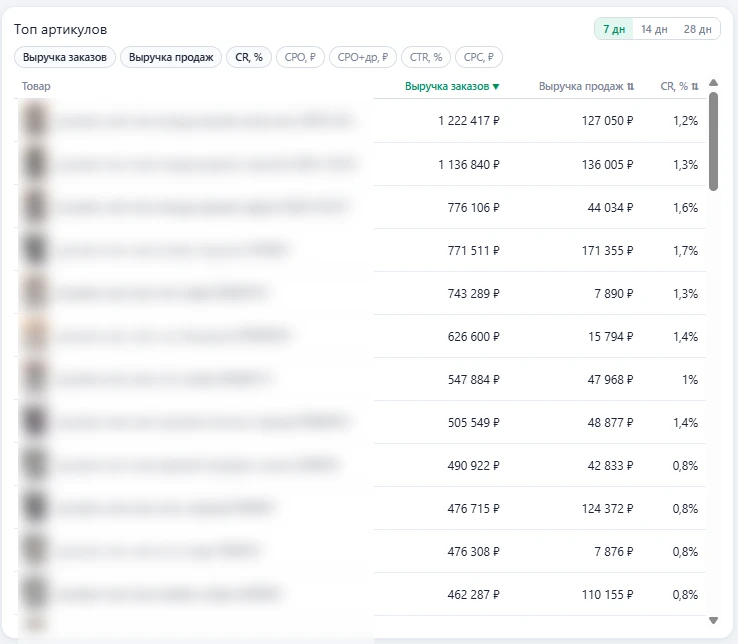
Task: Open product thumbnail in 490 922 ₽ row
Action: point(35,465)
